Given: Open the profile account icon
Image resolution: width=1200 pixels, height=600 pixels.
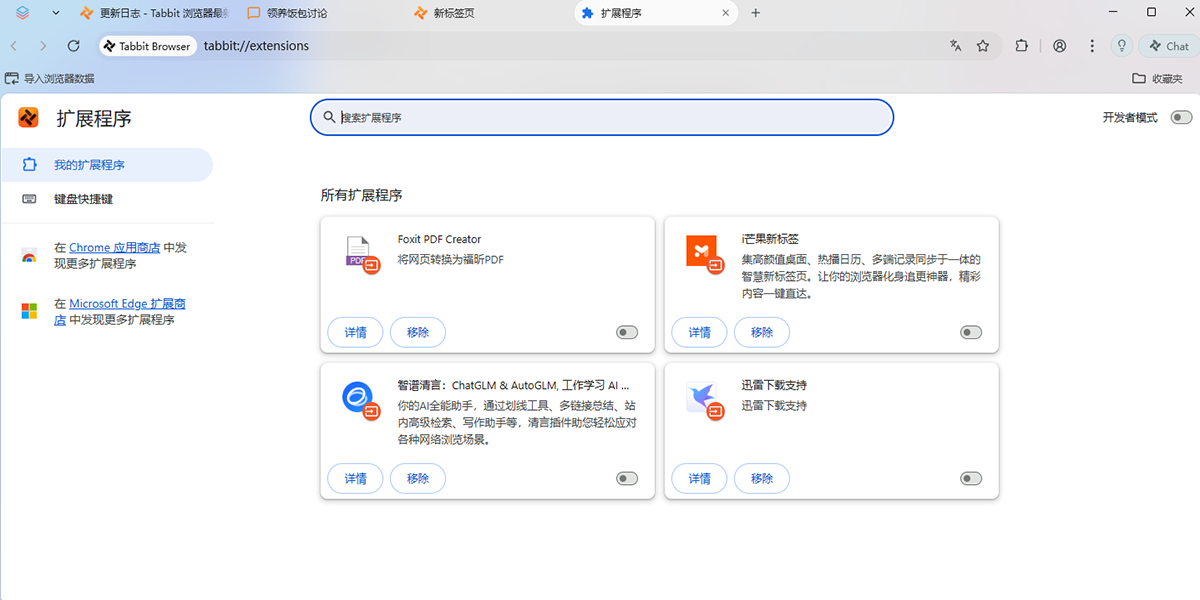Looking at the screenshot, I should tap(1060, 46).
